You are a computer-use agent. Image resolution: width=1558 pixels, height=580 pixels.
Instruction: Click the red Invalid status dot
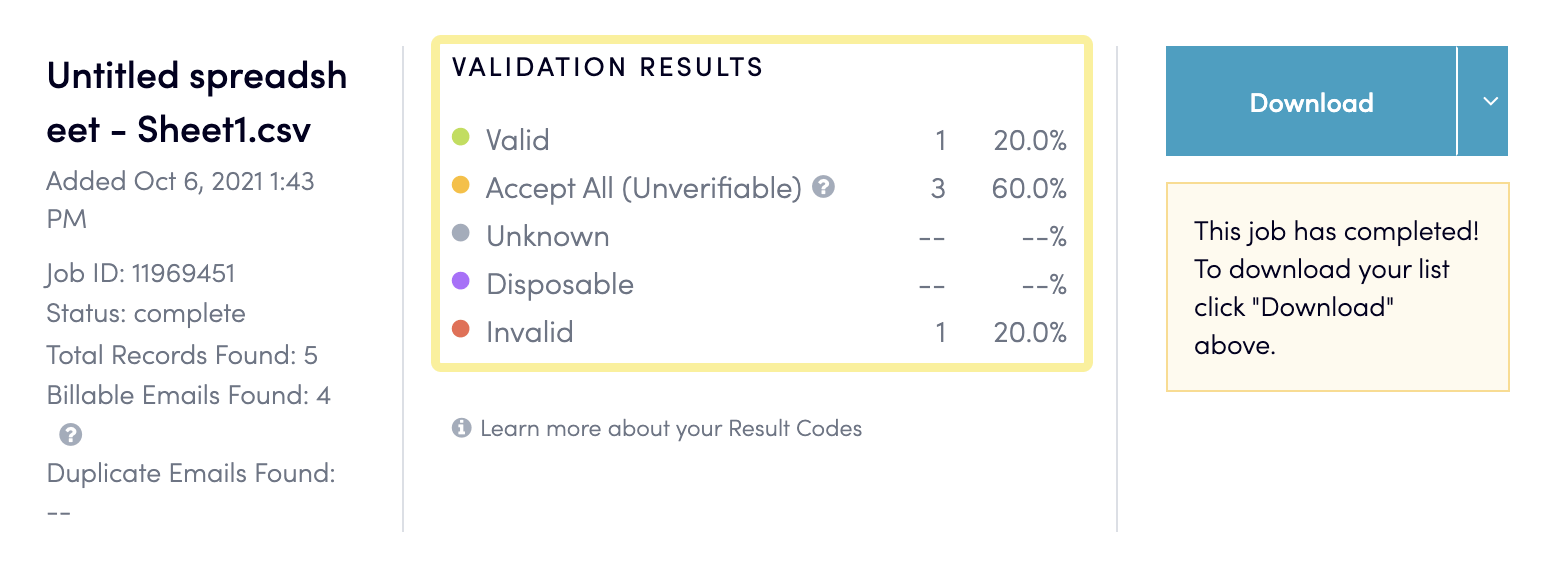coord(463,332)
